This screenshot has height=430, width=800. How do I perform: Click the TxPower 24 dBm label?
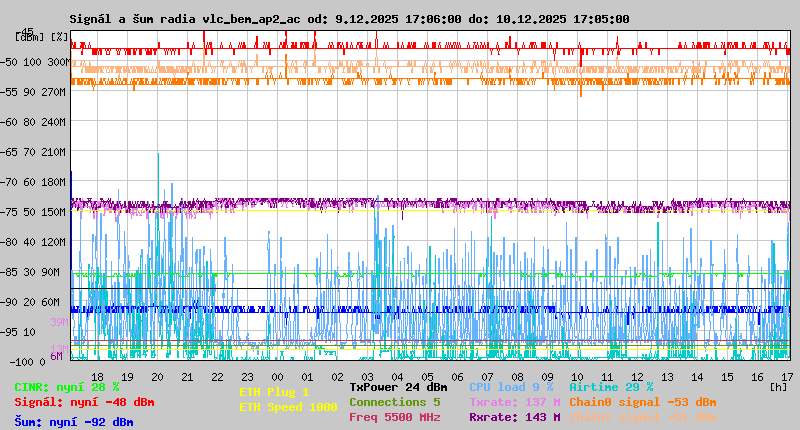tap(398, 387)
